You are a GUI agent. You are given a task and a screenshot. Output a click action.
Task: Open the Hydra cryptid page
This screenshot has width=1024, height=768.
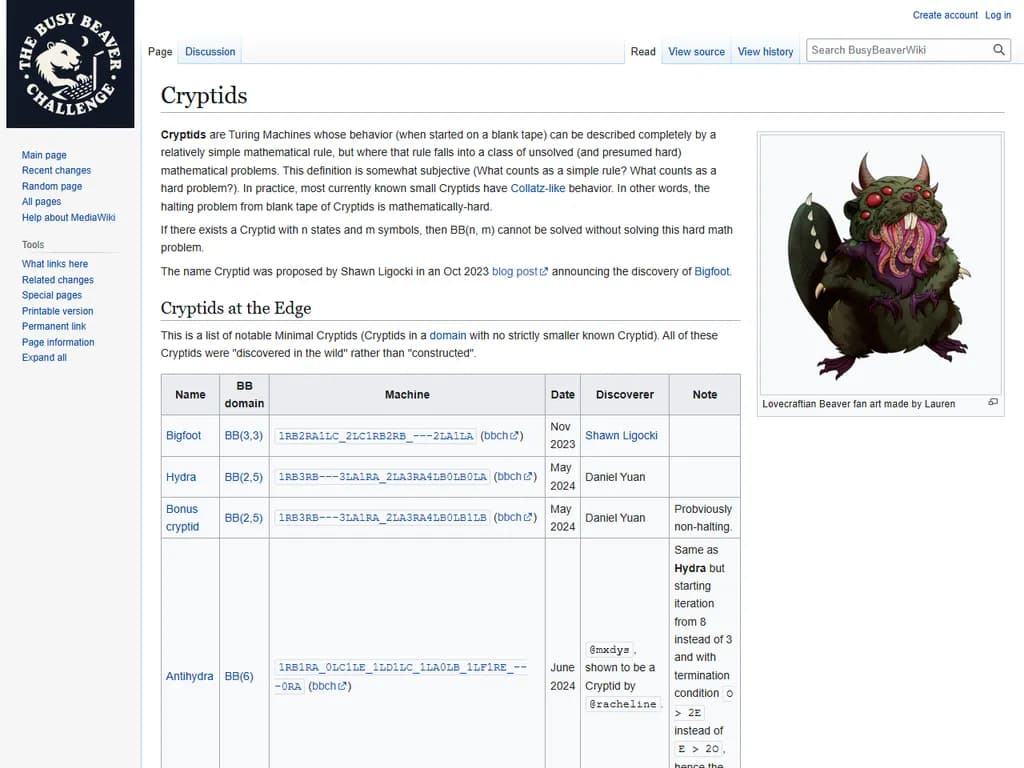coord(181,477)
